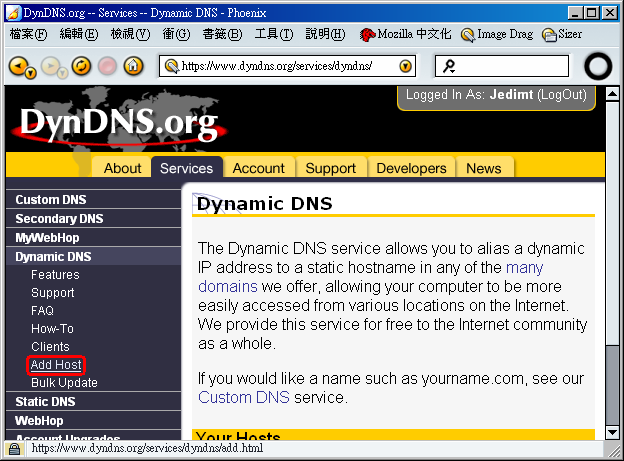Select MyWebHop in the sidebar
Image resolution: width=624 pixels, height=461 pixels.
(94, 238)
